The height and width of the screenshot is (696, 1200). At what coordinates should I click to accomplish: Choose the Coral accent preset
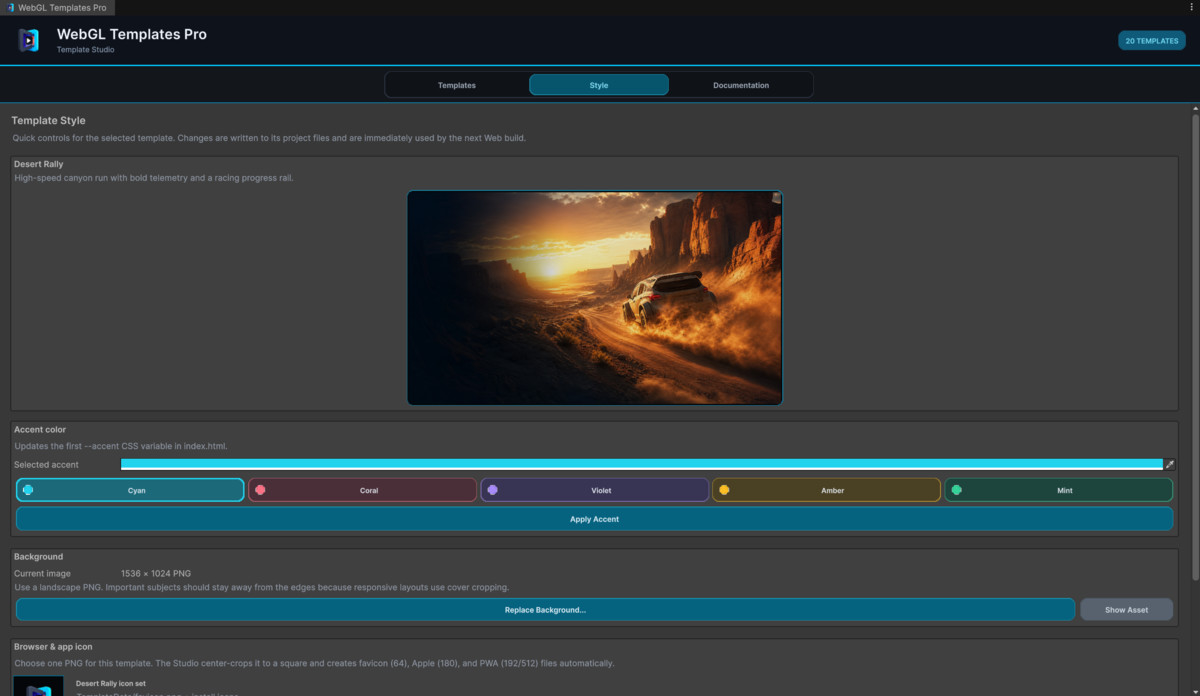[362, 490]
